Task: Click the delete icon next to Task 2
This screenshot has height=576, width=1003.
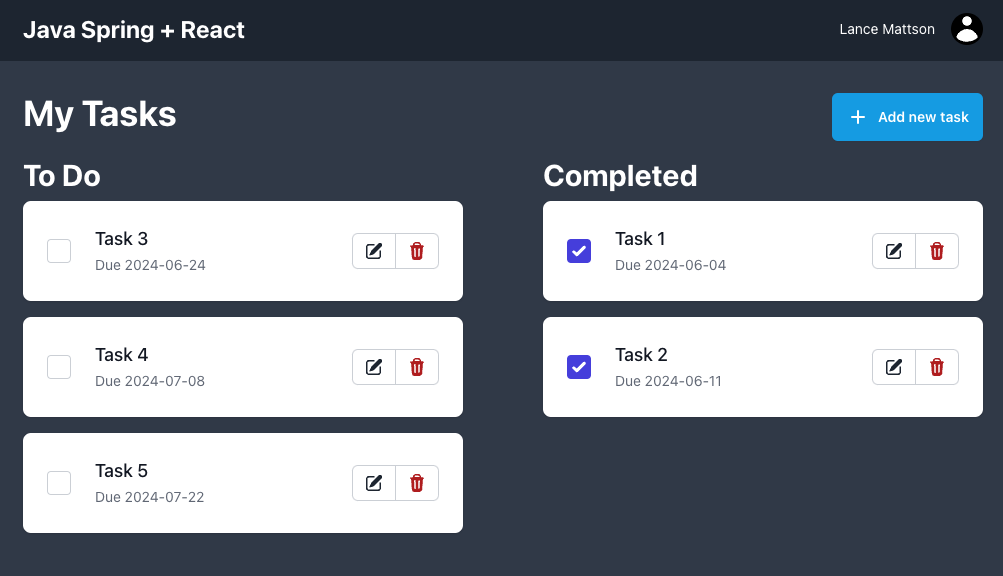Action: [x=937, y=367]
